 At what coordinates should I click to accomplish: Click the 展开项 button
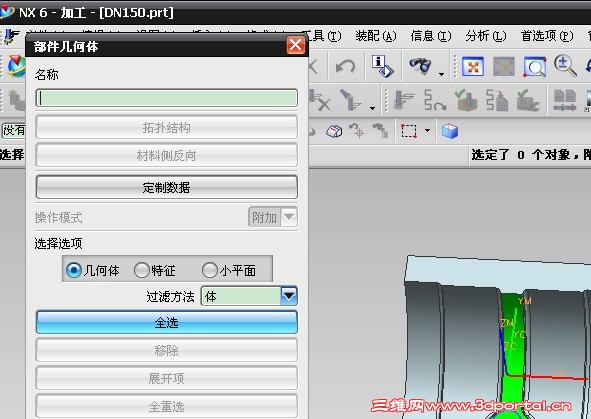click(x=167, y=378)
